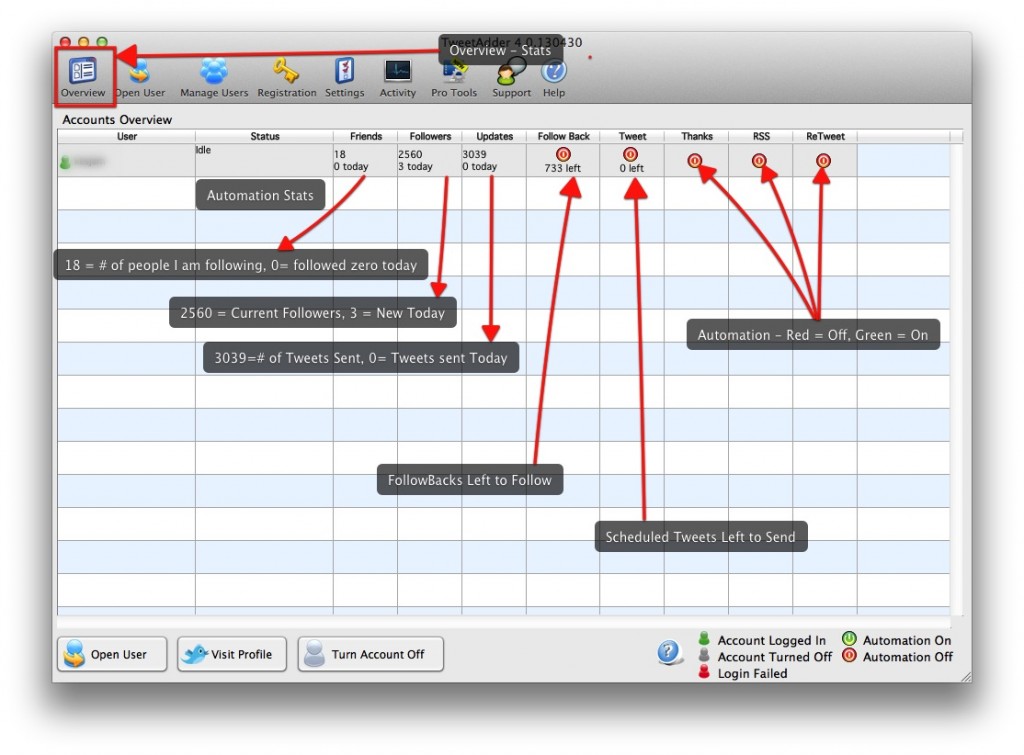The width and height of the screenshot is (1024, 755).
Task: Click the '2560' followers value
Action: 410,154
